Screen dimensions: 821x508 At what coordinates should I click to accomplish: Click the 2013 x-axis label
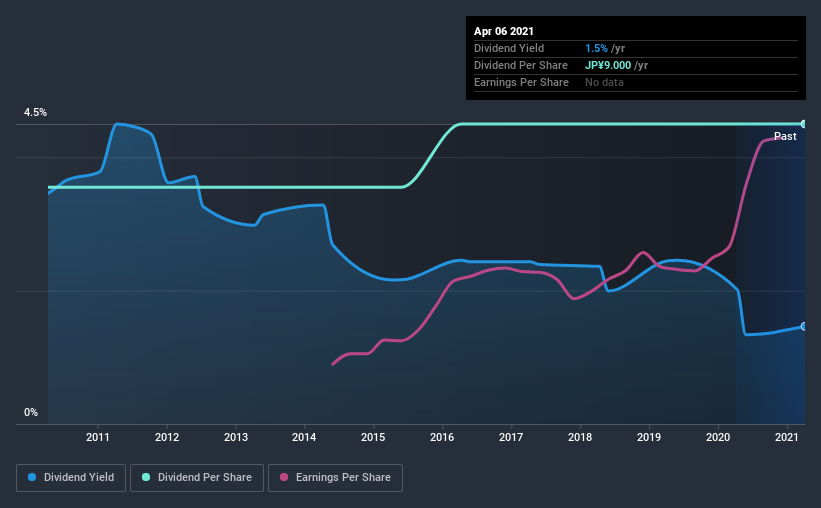(236, 437)
